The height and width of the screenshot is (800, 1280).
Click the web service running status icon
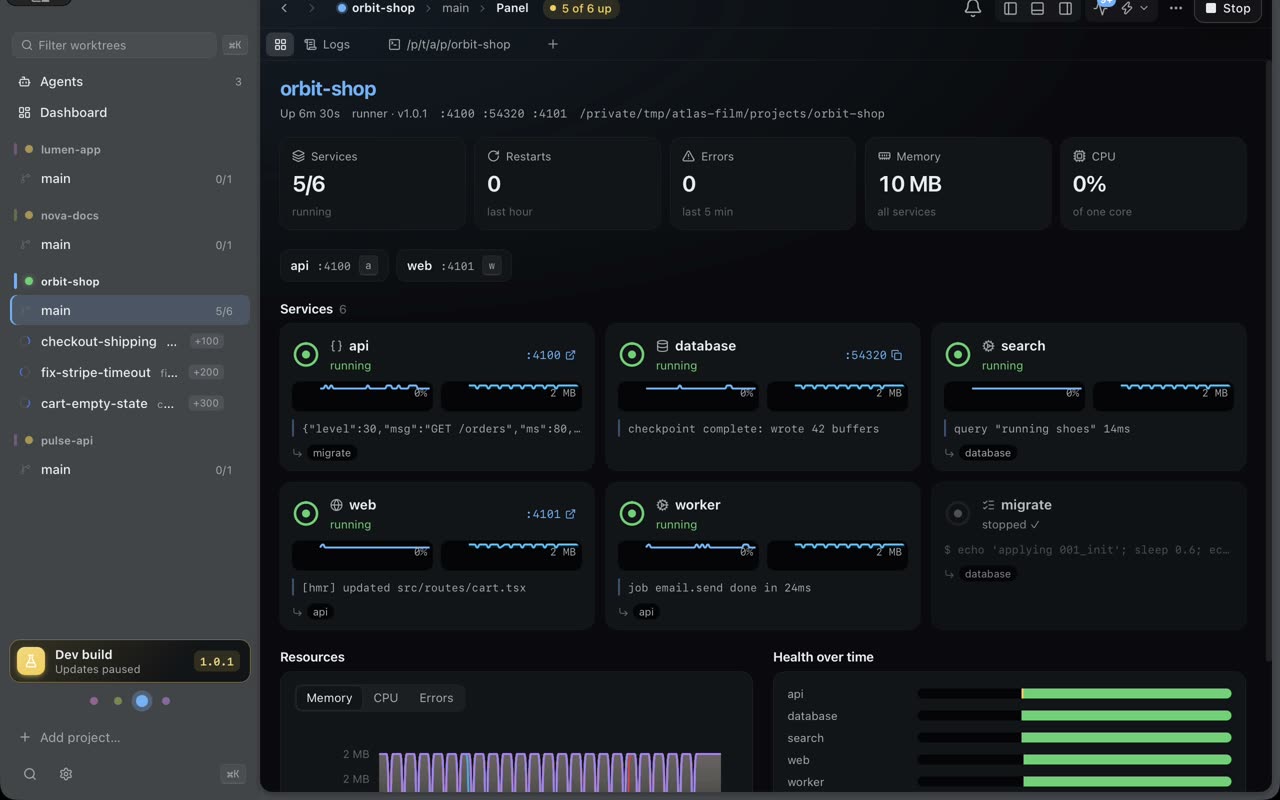coord(306,513)
